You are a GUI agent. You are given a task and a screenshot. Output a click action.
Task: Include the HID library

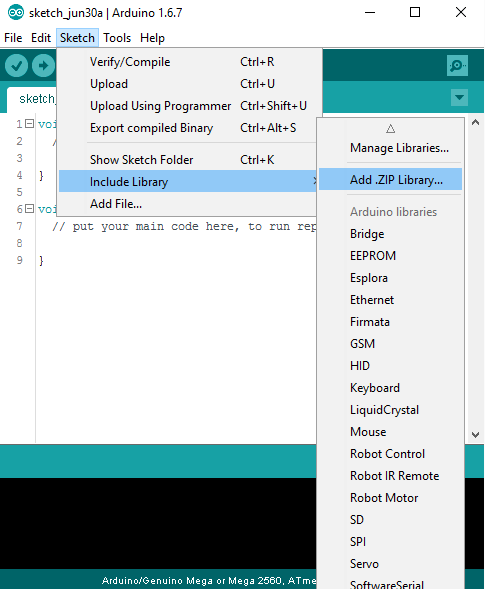click(390, 366)
